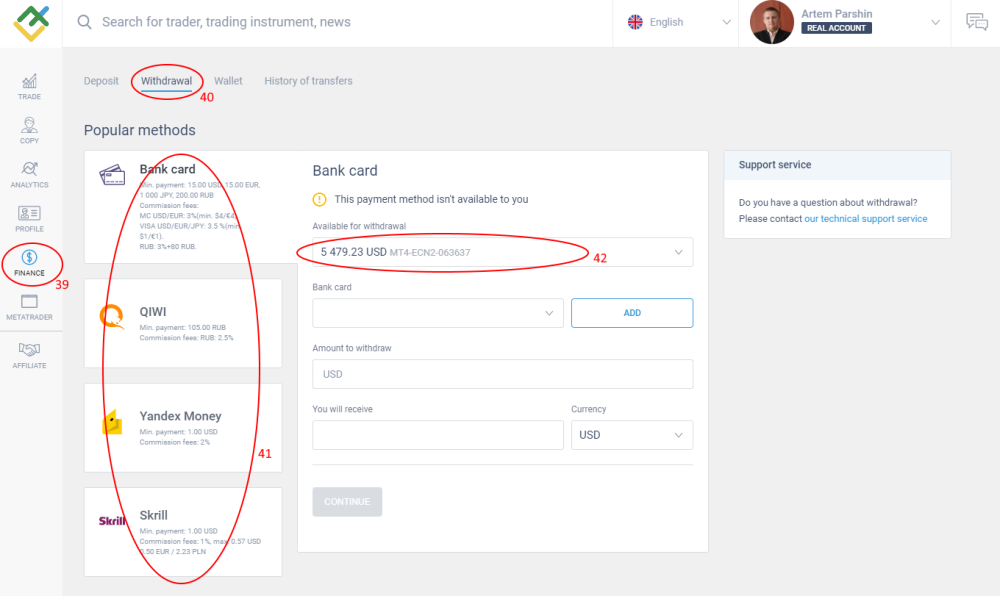Switch to the Wallet tab
1000x596 pixels.
[x=228, y=81]
